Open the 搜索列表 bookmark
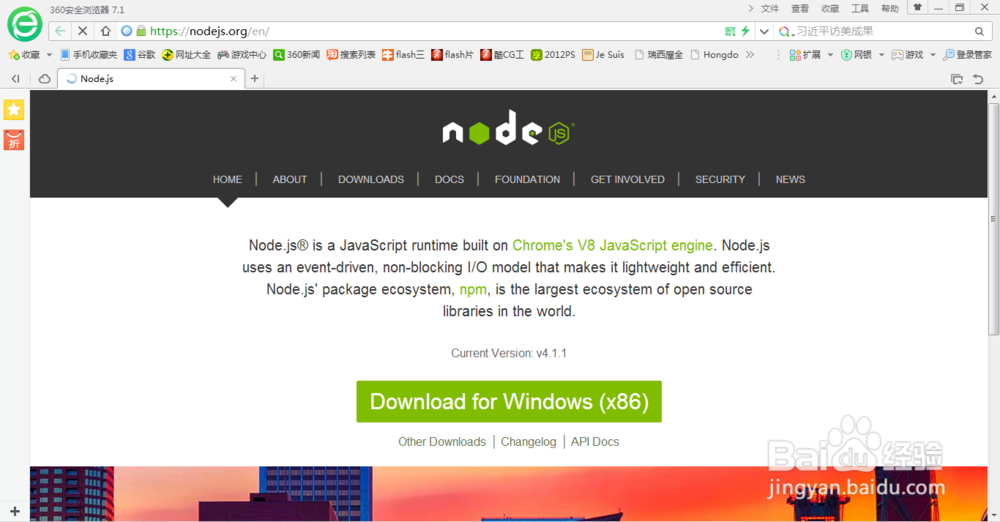Screen dimensions: 1000x522 tap(351, 55)
